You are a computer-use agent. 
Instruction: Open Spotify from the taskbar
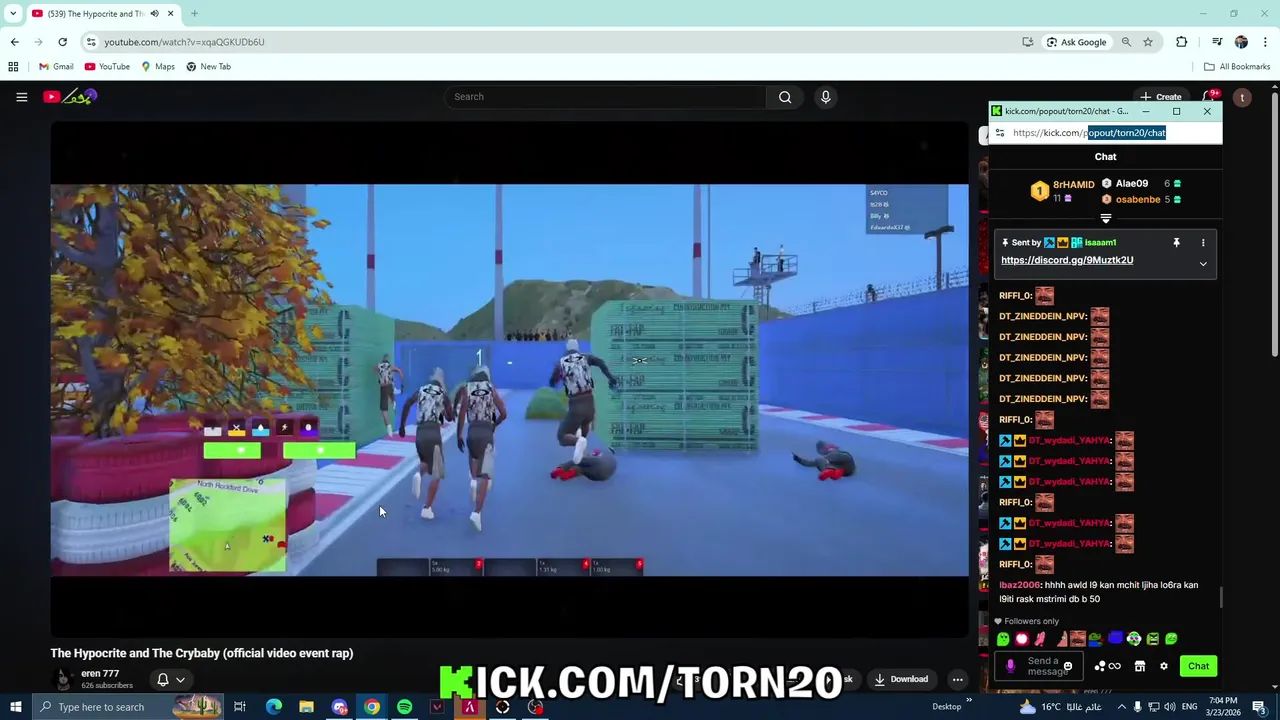point(404,707)
